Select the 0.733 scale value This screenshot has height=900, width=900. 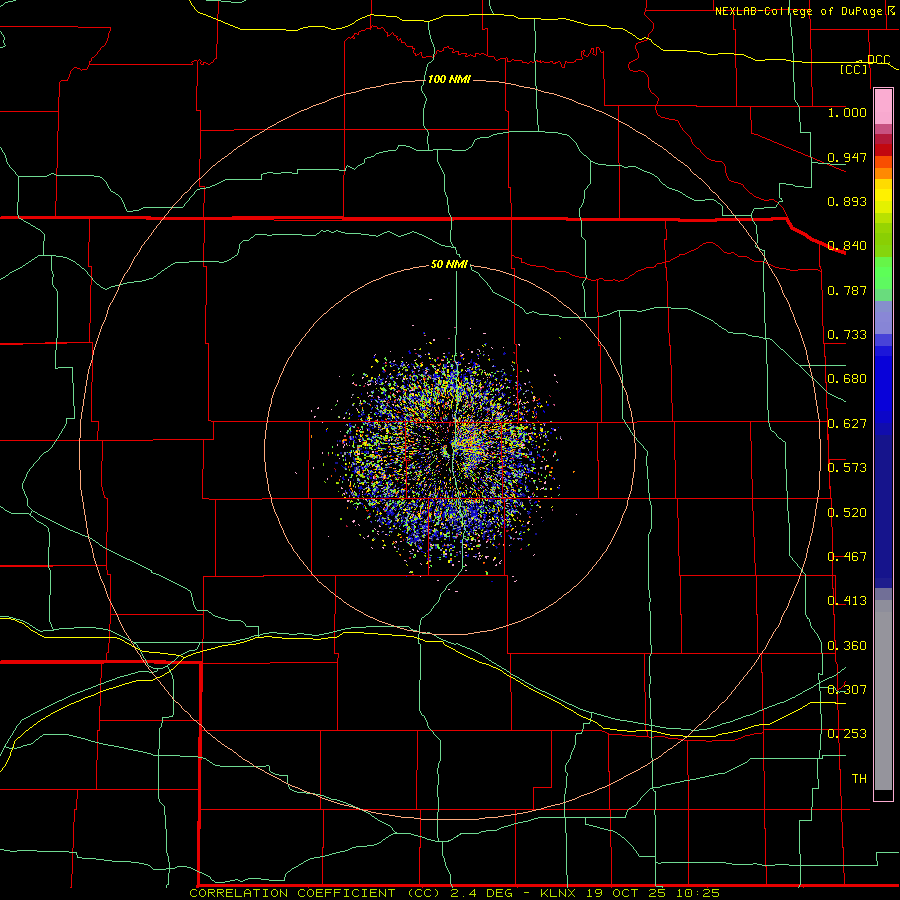pyautogui.click(x=847, y=335)
